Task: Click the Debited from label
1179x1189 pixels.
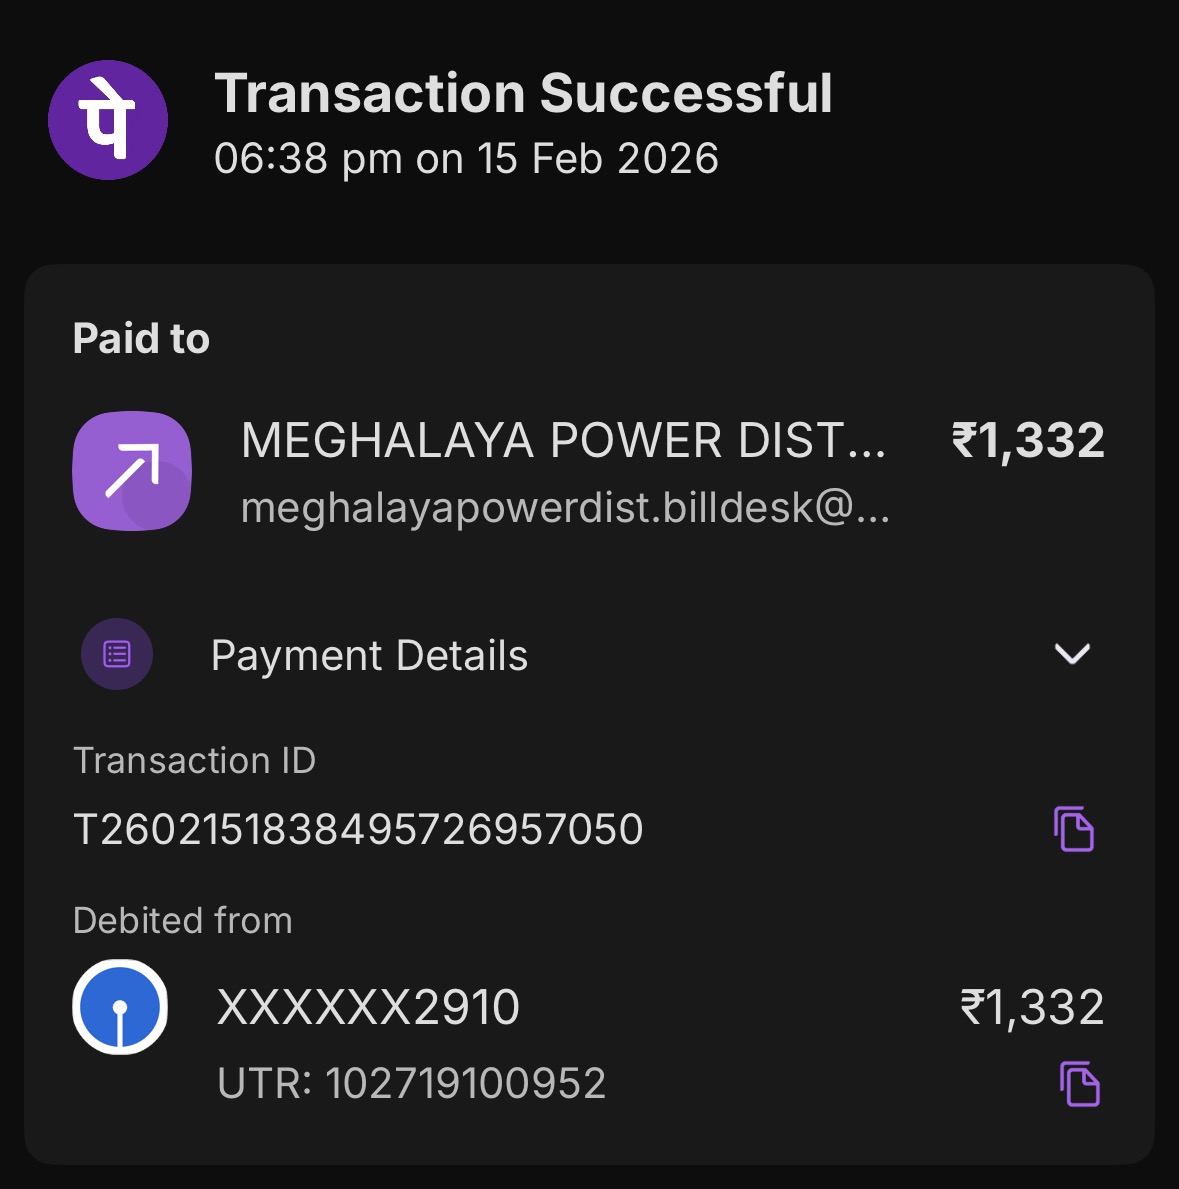Action: pyautogui.click(x=183, y=921)
